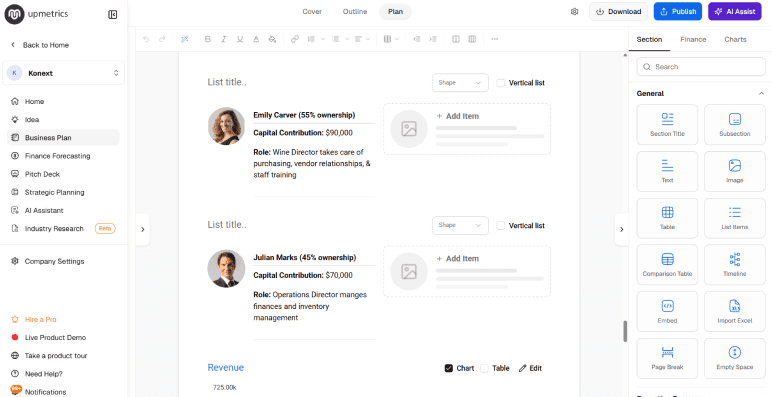The height and width of the screenshot is (397, 772).
Task: Add Item next to Emily Carver
Action: pyautogui.click(x=467, y=129)
